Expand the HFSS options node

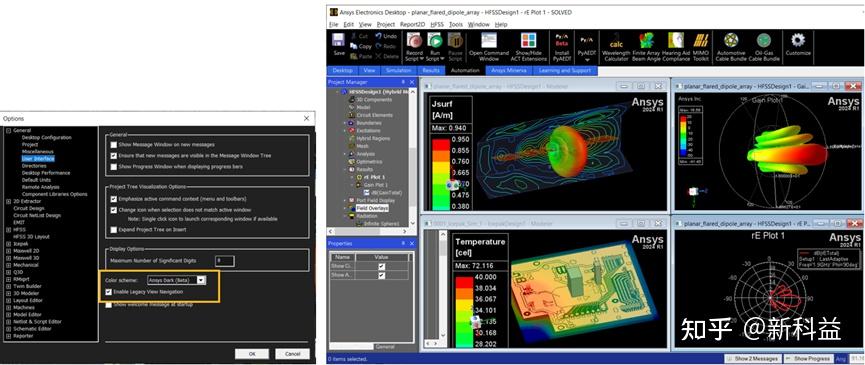8,229
